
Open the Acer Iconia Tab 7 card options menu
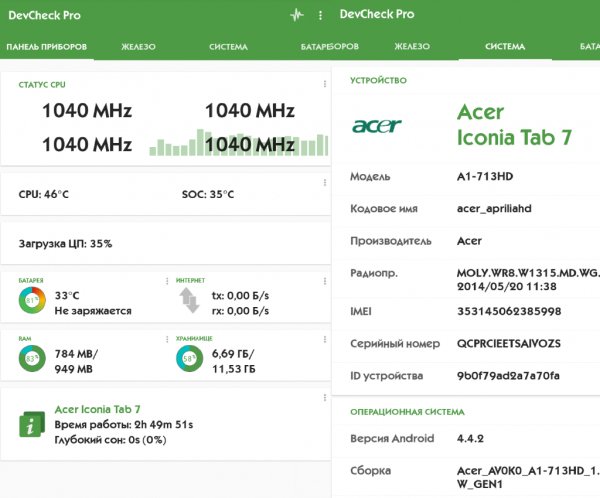coord(325,398)
